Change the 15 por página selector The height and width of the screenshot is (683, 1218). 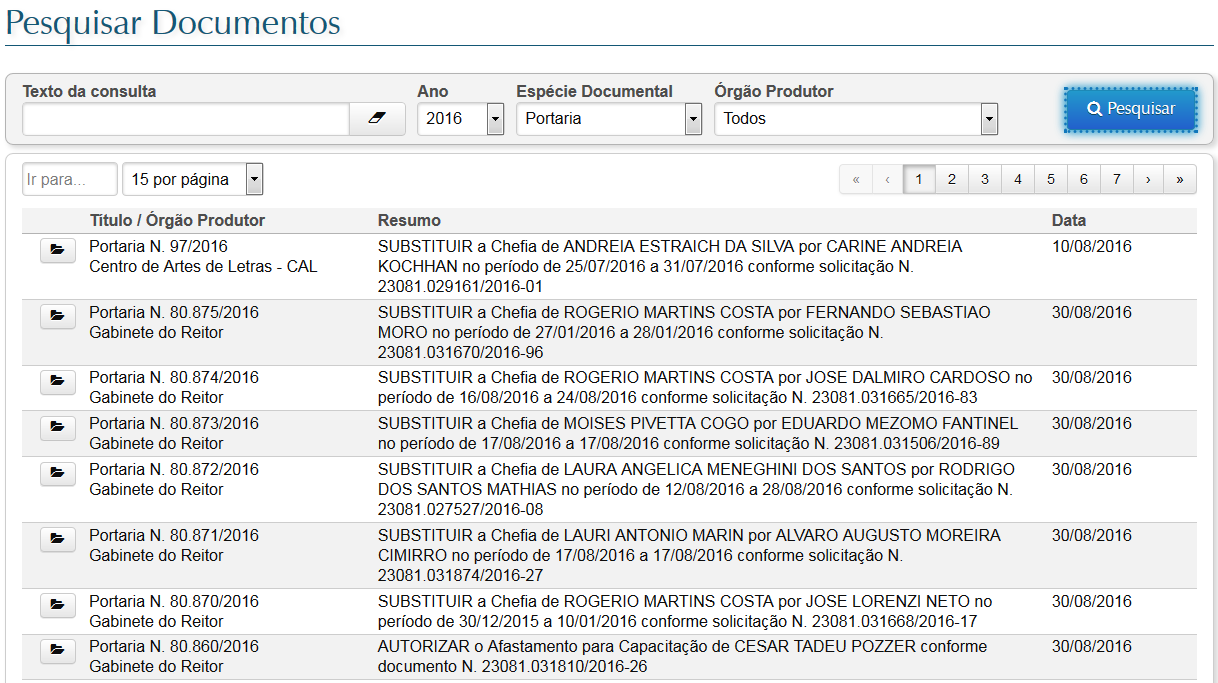click(x=253, y=180)
